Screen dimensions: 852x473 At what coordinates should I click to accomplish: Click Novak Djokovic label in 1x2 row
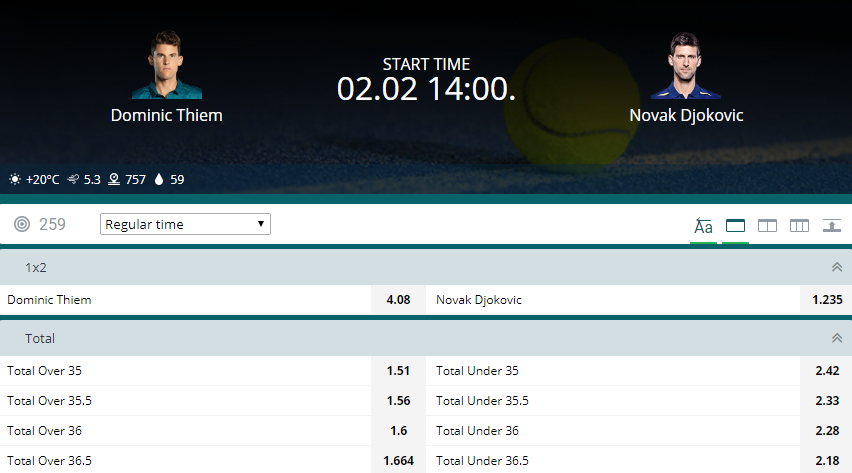[479, 300]
